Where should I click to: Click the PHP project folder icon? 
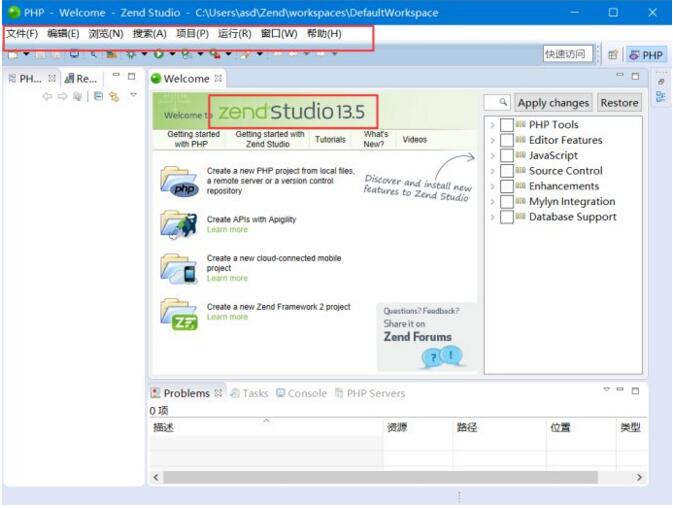pos(179,181)
